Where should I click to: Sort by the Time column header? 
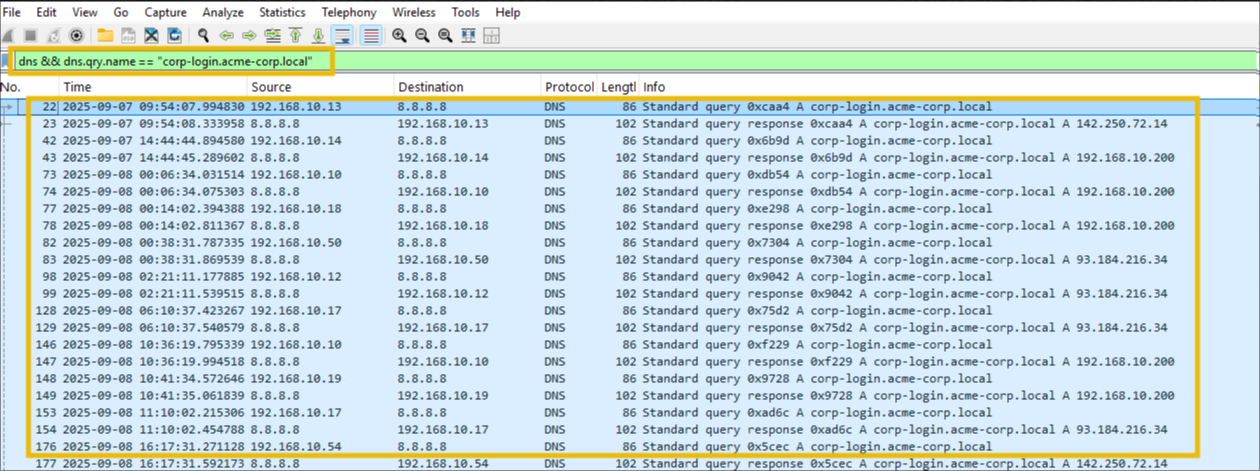pos(152,87)
